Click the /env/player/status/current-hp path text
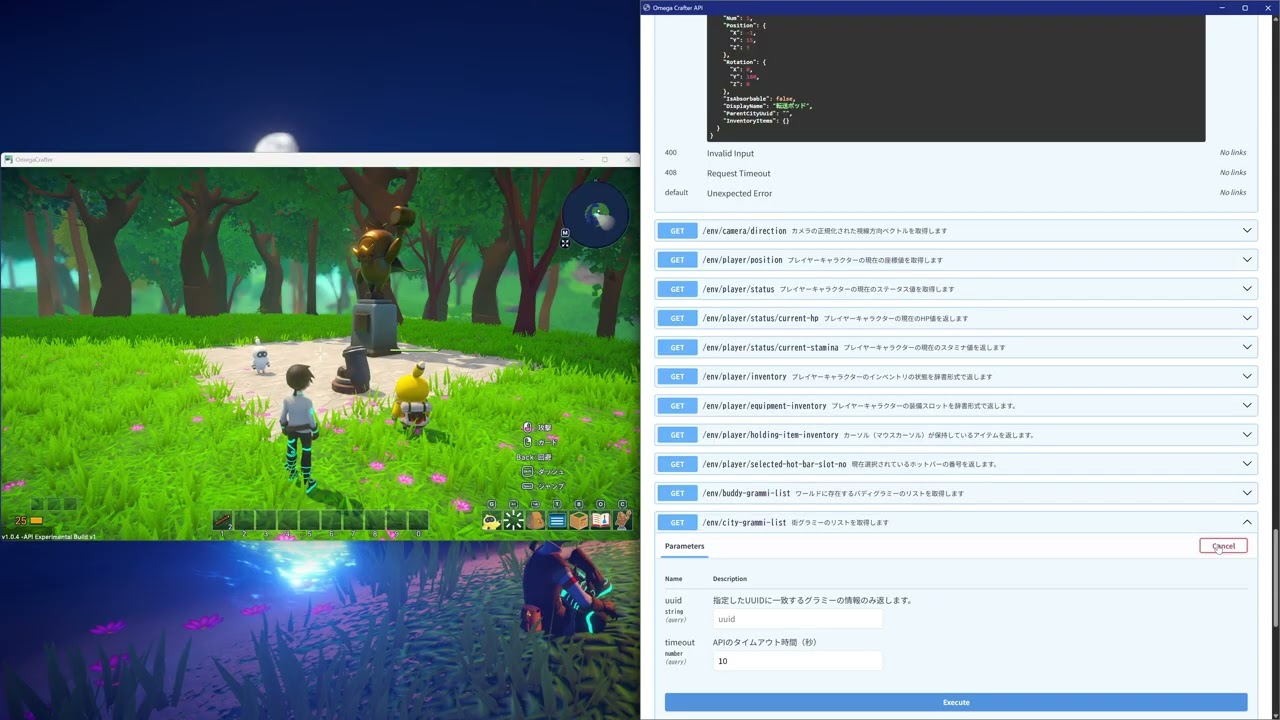The width and height of the screenshot is (1280, 720). click(760, 318)
